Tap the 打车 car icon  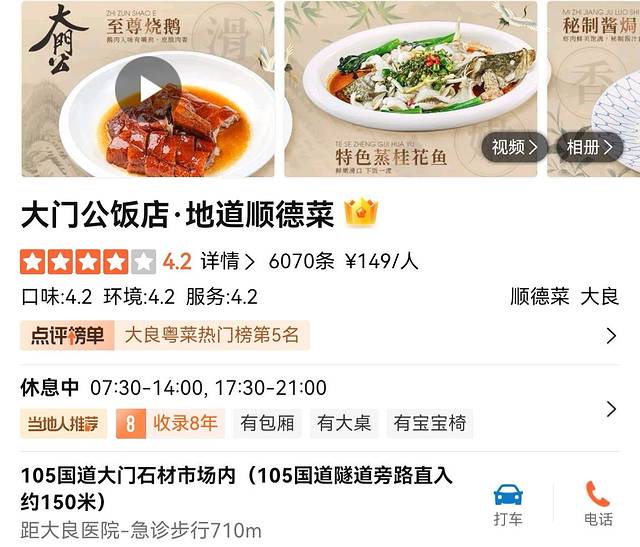coord(508,495)
